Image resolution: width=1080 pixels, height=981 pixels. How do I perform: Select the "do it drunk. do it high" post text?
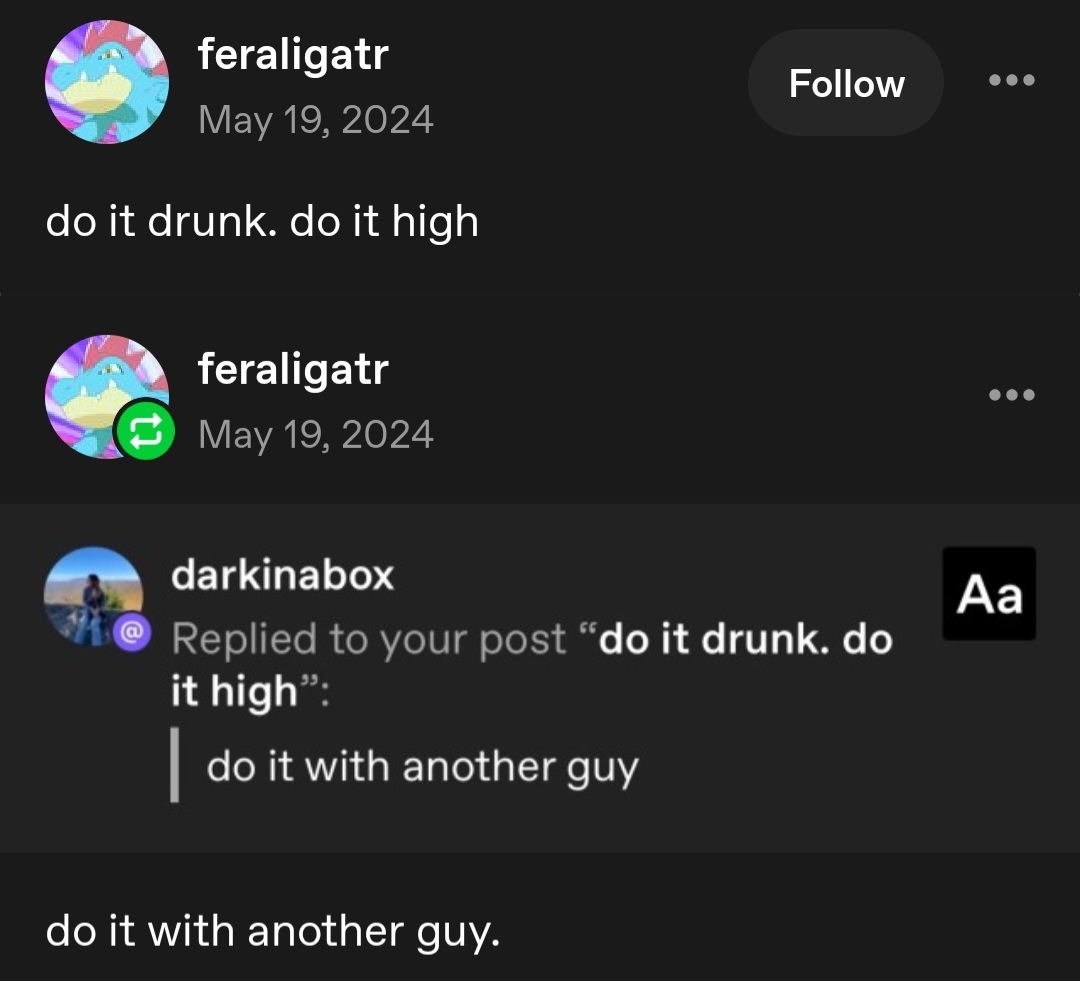point(262,221)
